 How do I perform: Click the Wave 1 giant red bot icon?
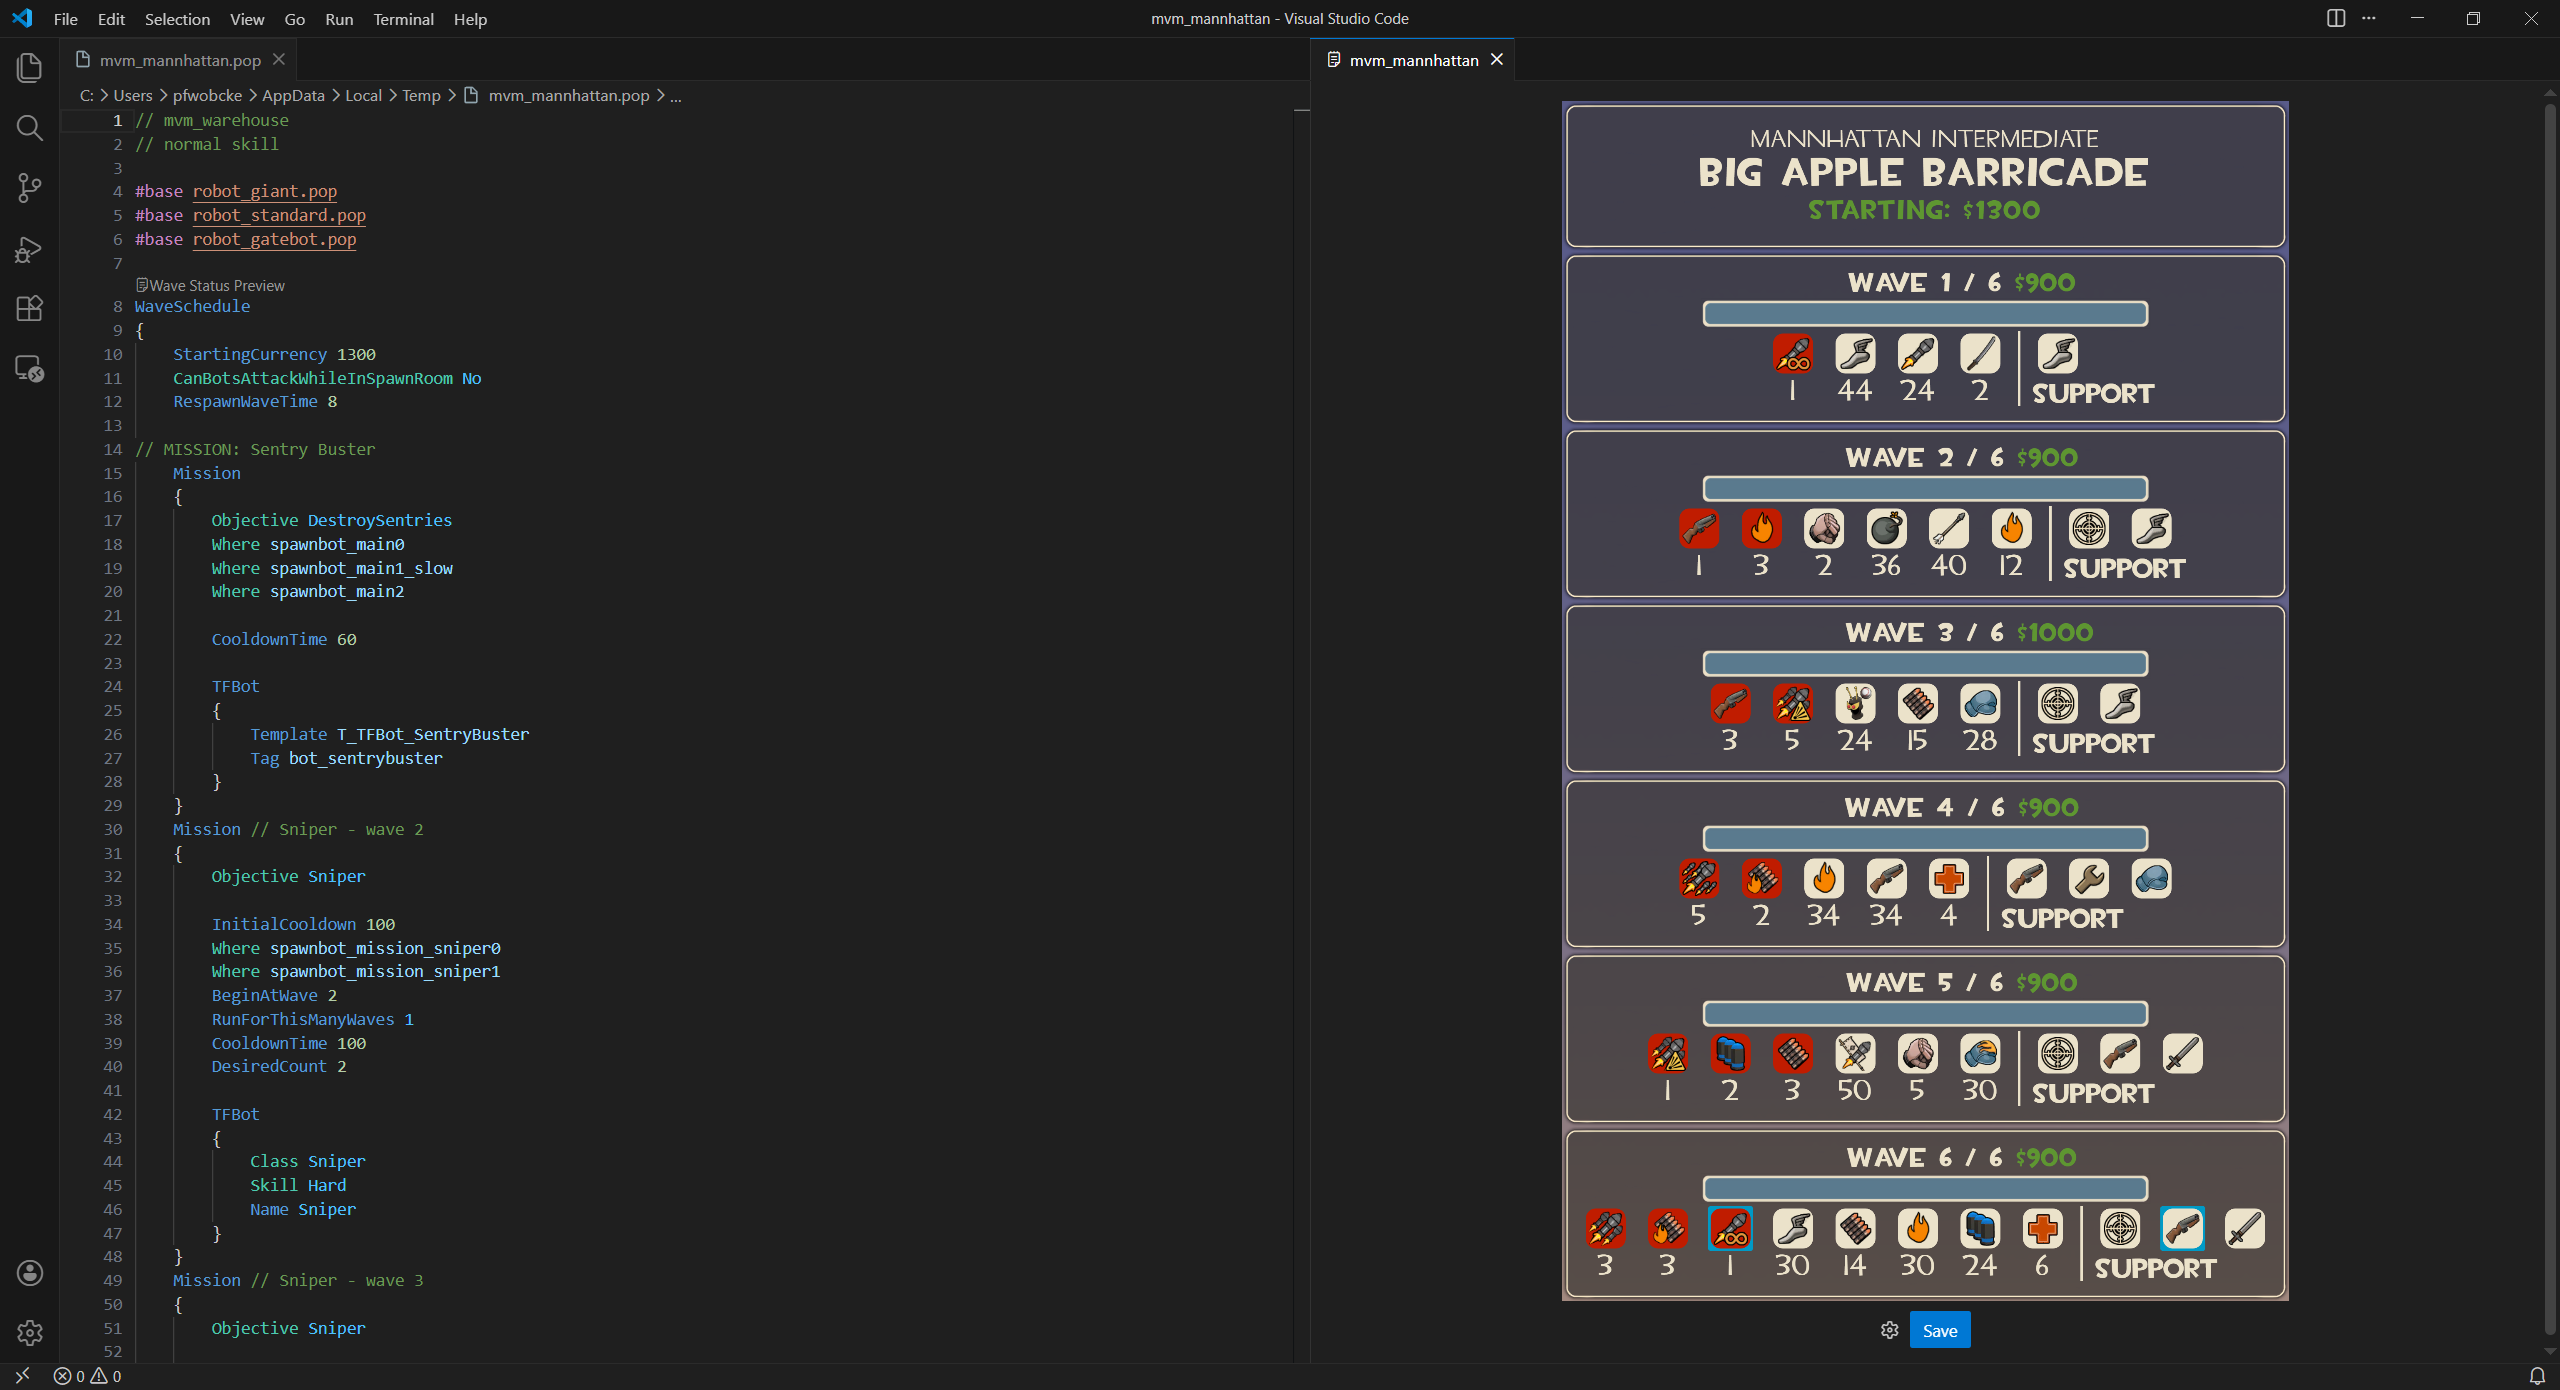click(x=1793, y=354)
